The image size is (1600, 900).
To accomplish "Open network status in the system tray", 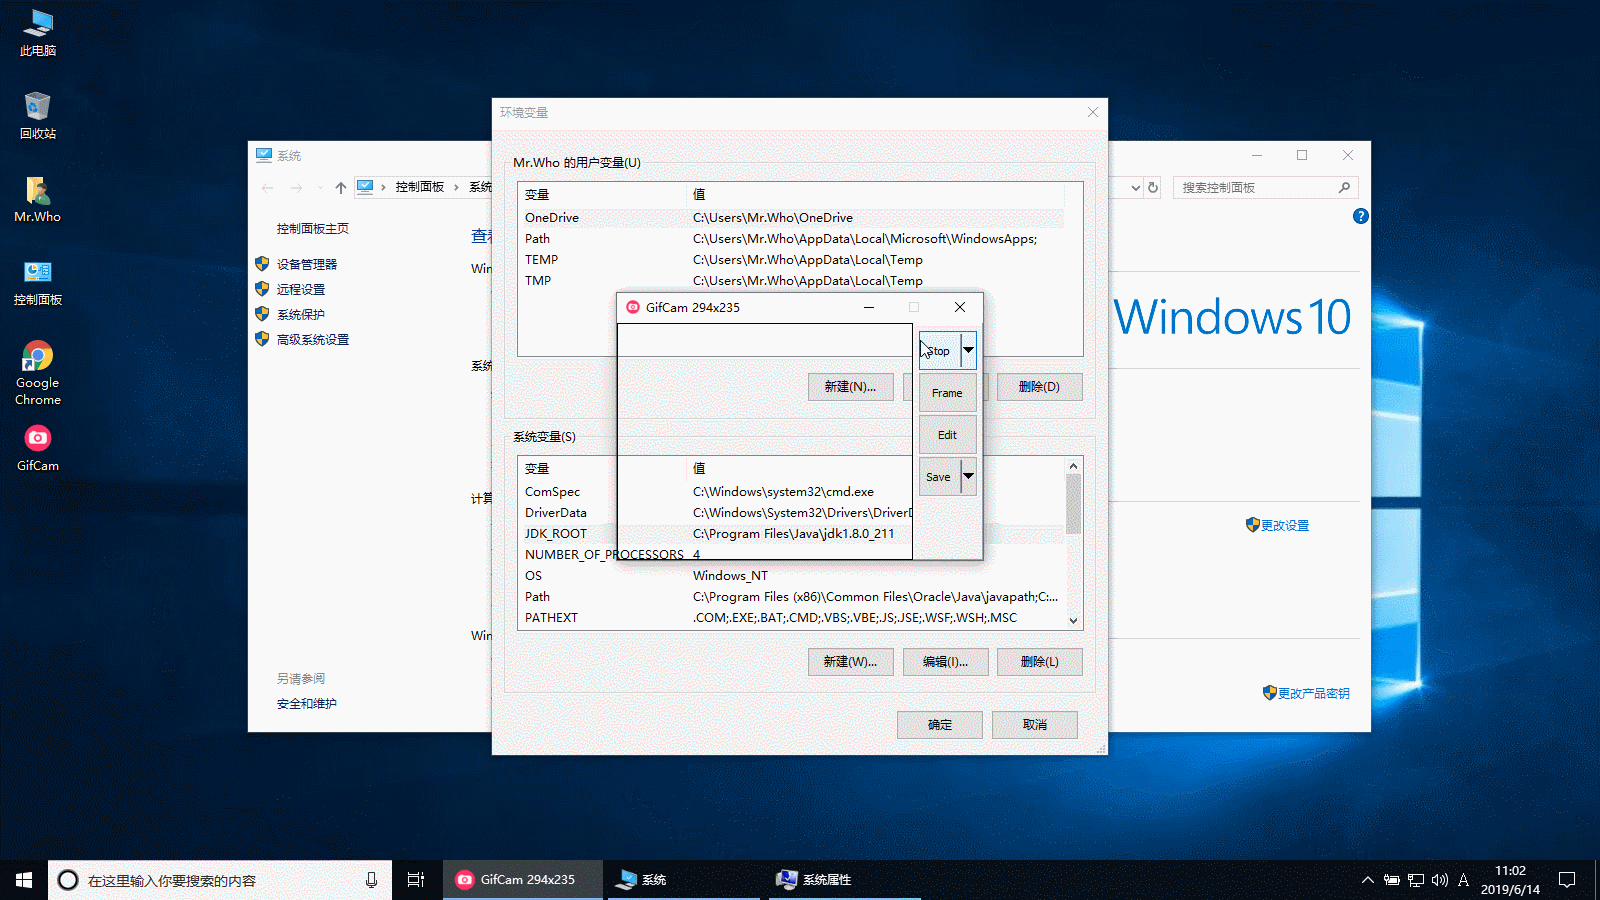I will 1416,880.
